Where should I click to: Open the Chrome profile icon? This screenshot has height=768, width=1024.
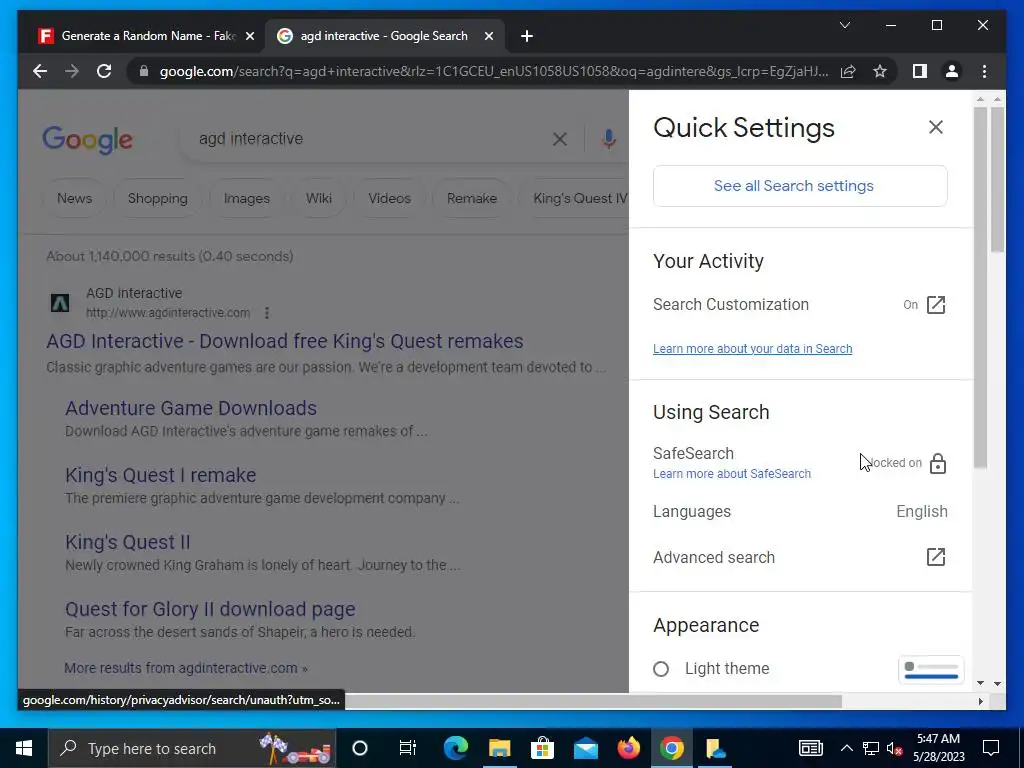pos(952,71)
